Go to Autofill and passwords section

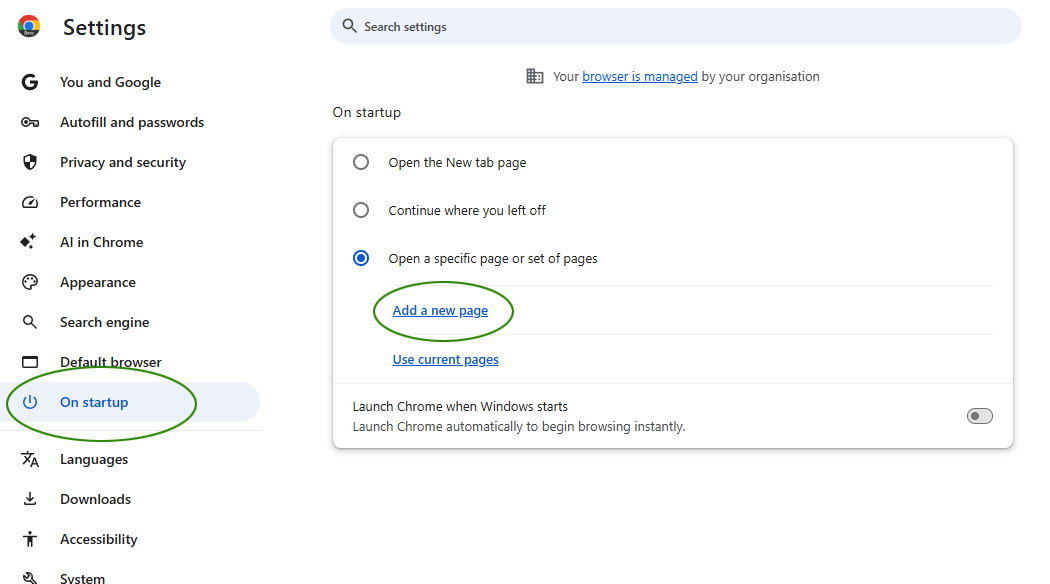[x=131, y=123]
